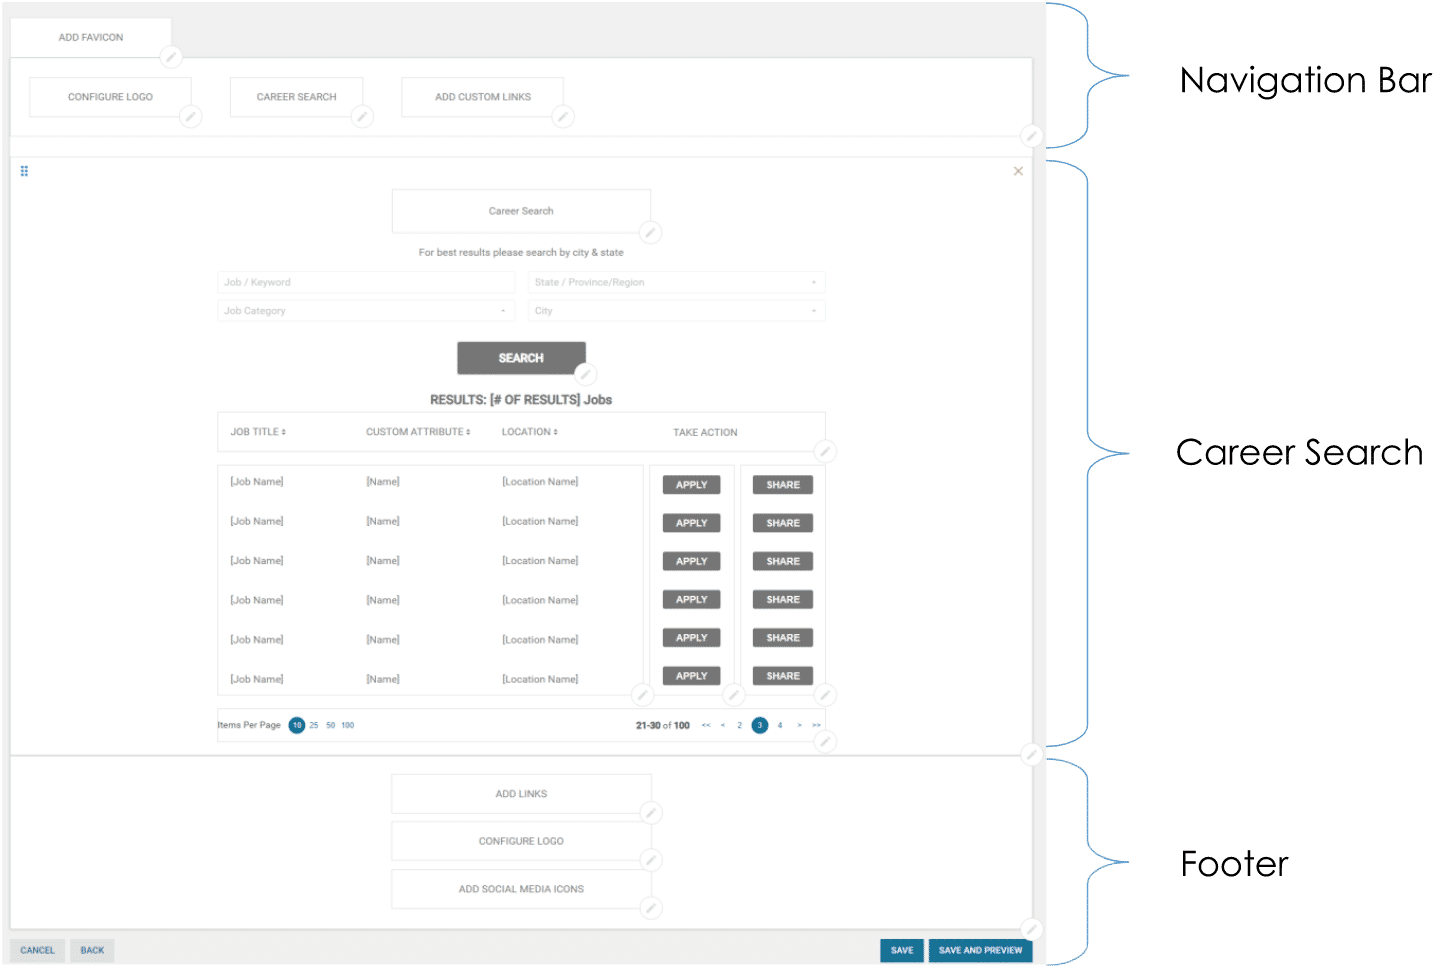The height and width of the screenshot is (967, 1440).
Task: Click the edit pencil under the Search button
Action: point(586,374)
